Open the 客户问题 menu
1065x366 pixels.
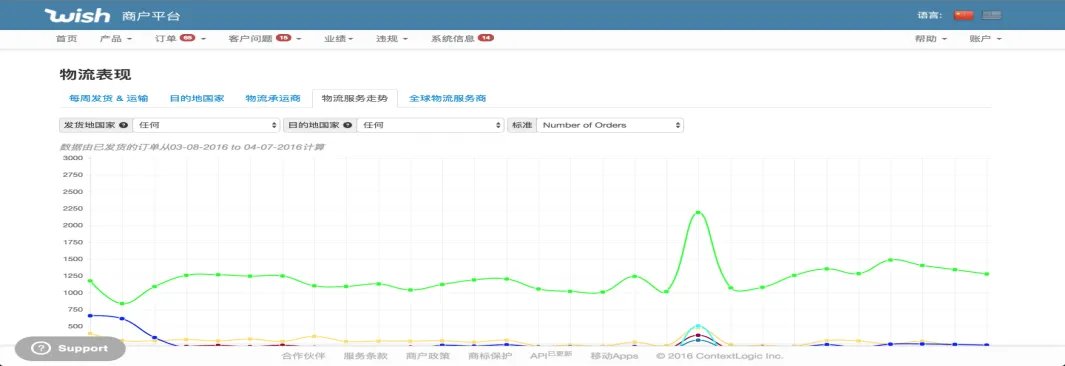click(265, 39)
